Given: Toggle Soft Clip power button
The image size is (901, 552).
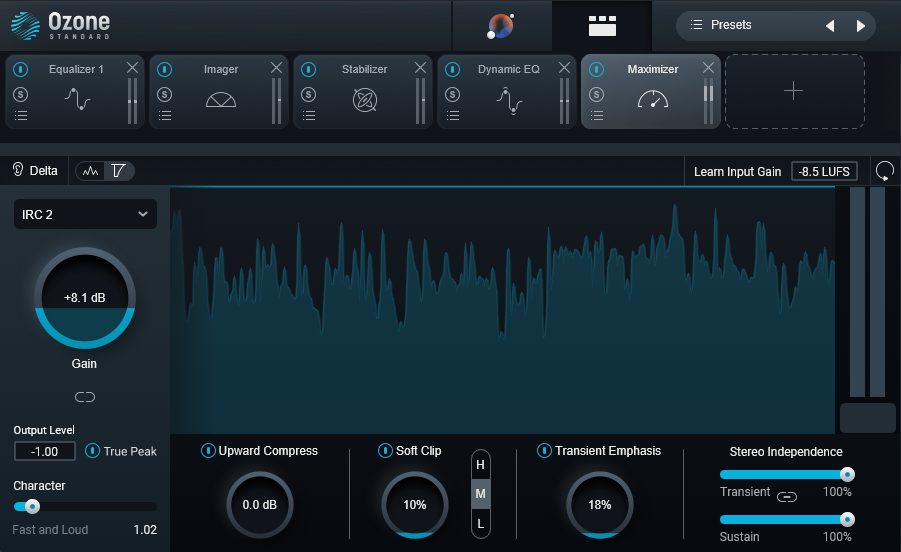Looking at the screenshot, I should point(385,451).
